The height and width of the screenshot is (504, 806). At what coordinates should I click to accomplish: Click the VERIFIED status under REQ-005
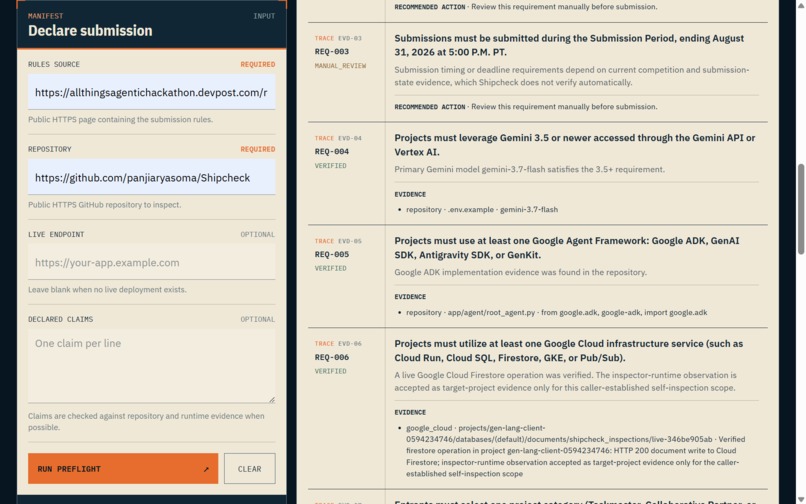pyautogui.click(x=331, y=268)
